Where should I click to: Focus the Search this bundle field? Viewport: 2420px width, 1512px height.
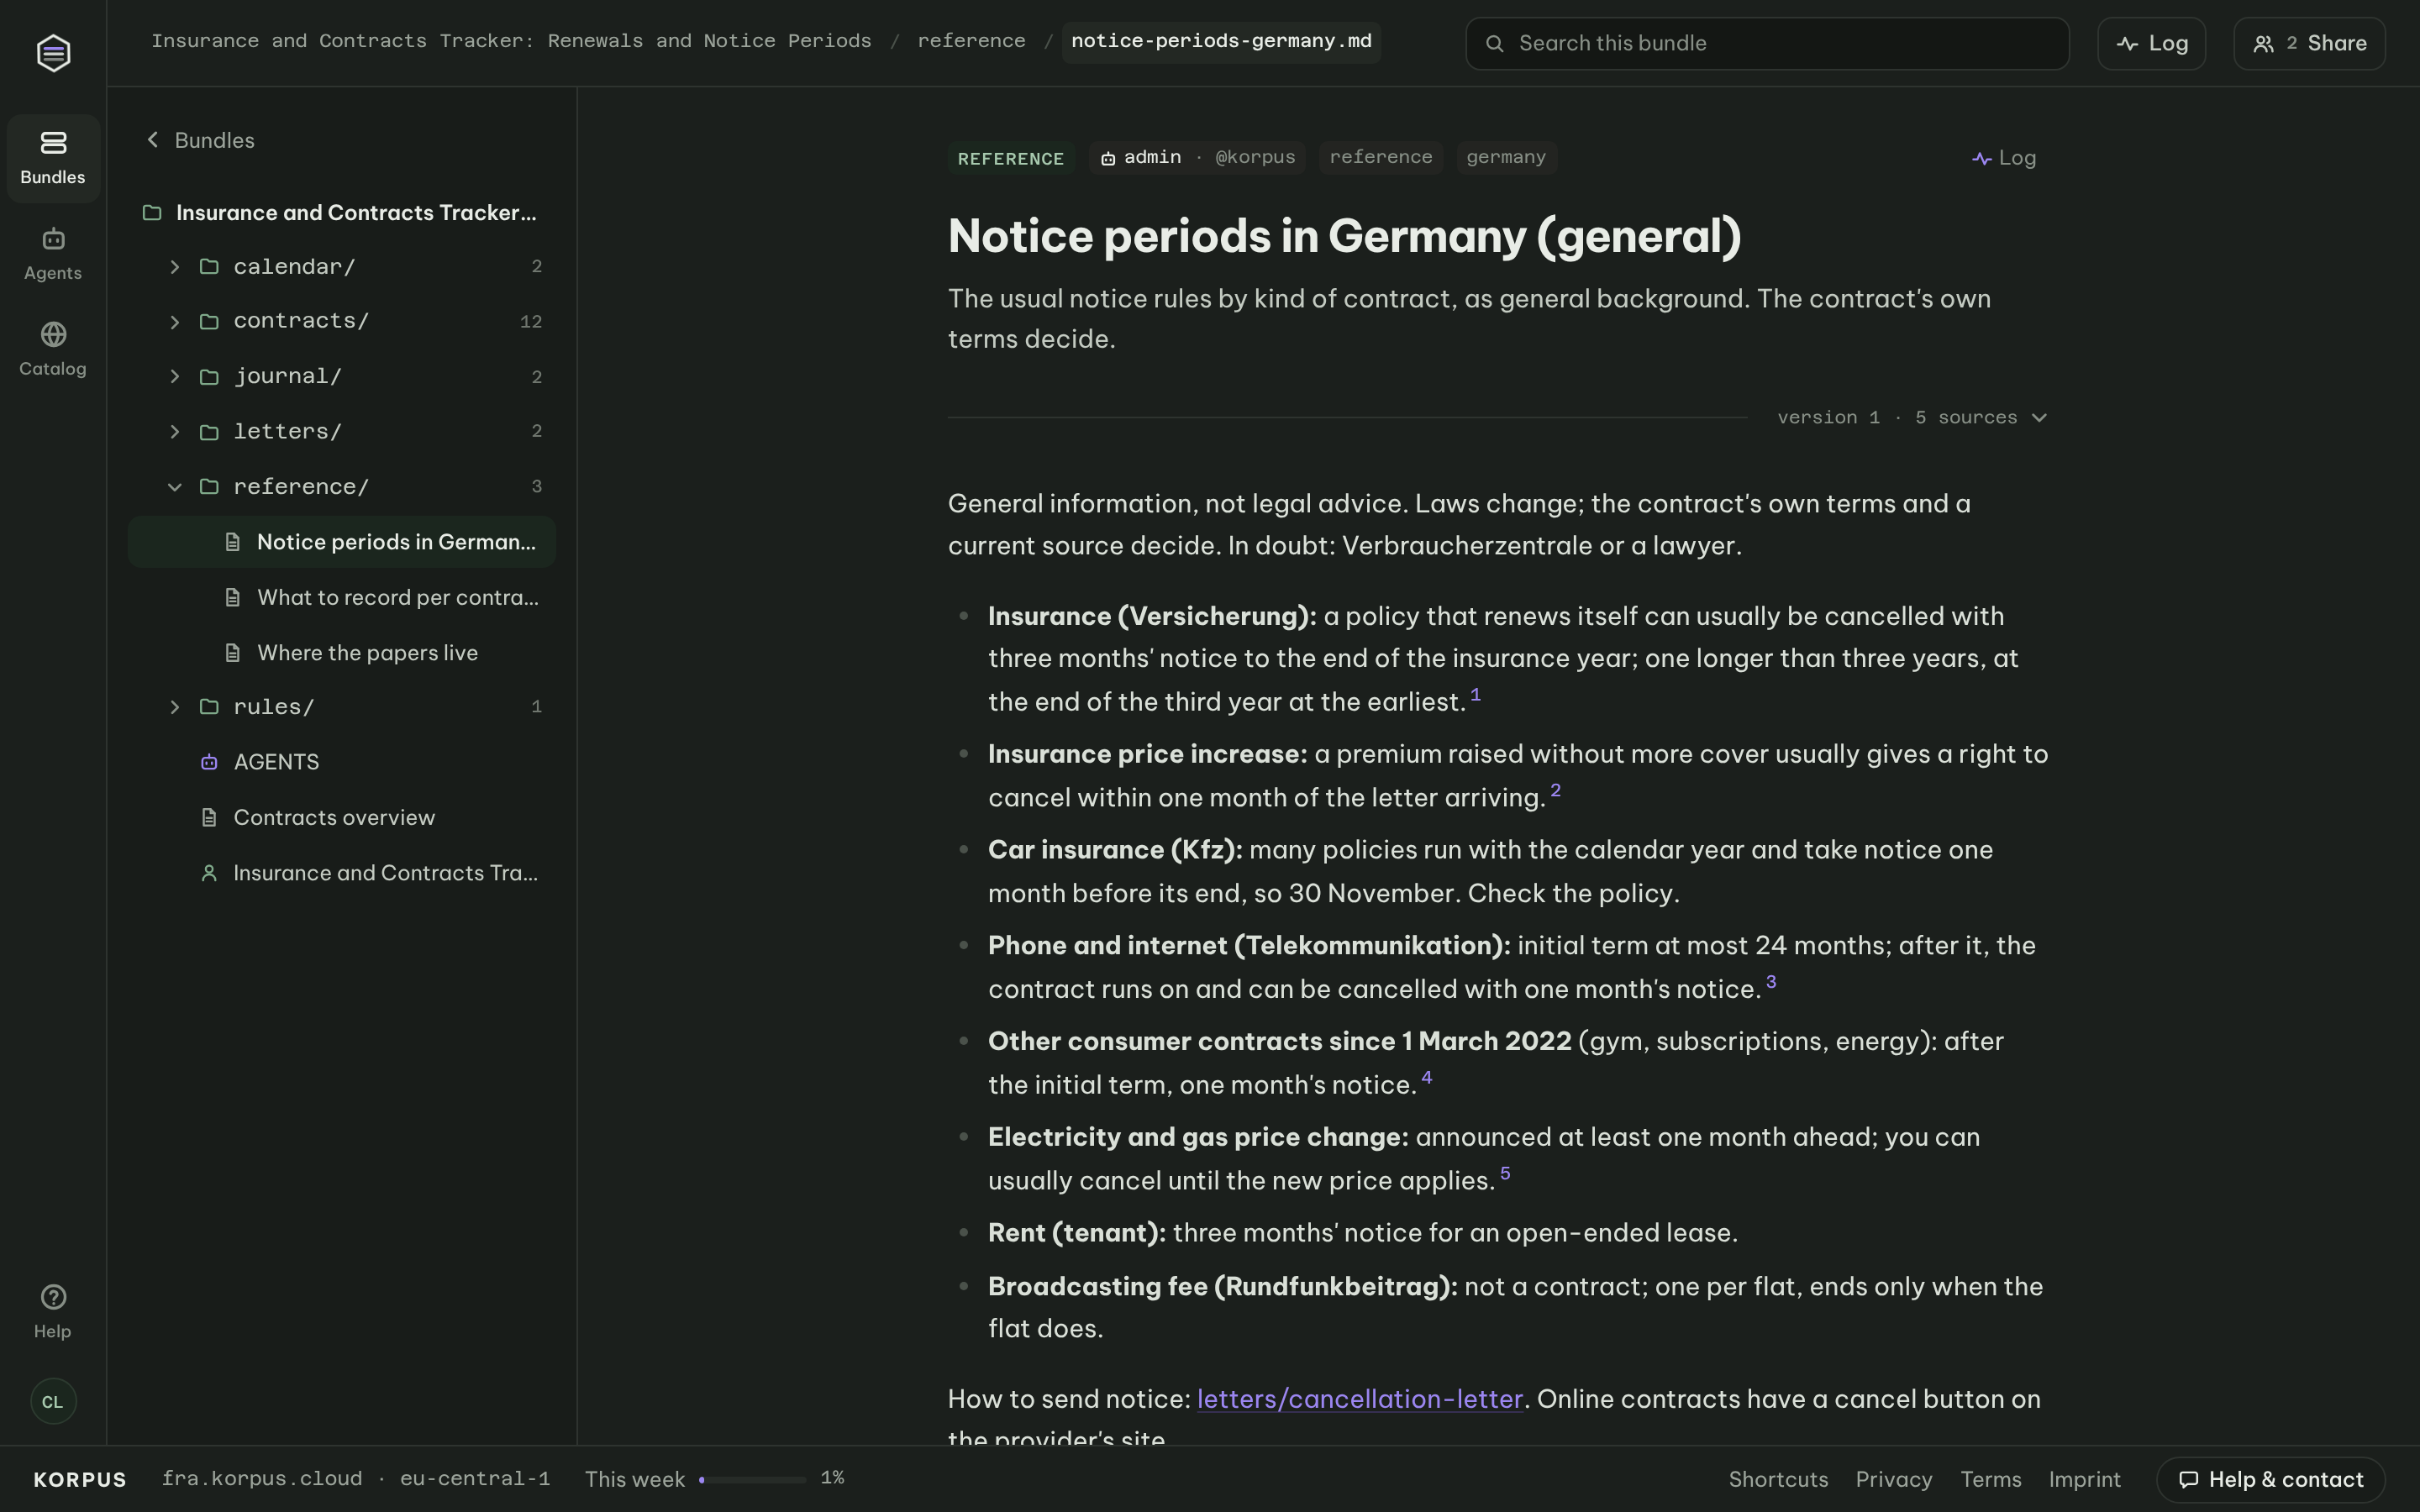point(1767,43)
